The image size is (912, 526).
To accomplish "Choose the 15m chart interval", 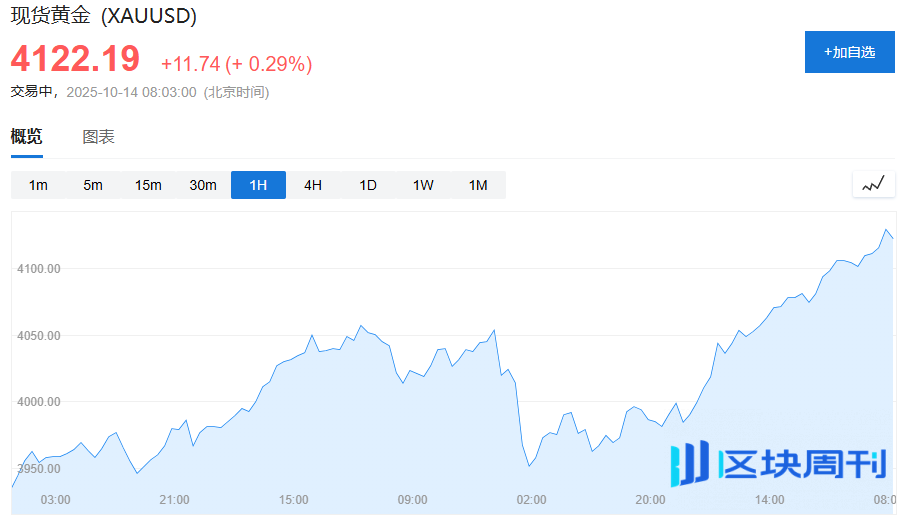I will [x=148, y=185].
